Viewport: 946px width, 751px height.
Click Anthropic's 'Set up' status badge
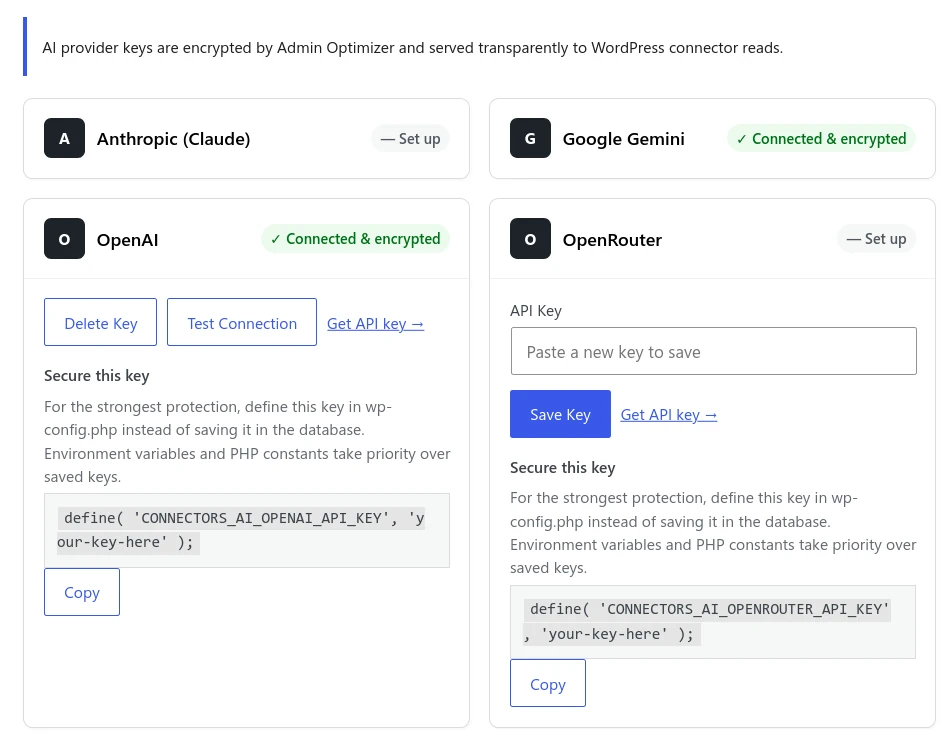coord(410,139)
